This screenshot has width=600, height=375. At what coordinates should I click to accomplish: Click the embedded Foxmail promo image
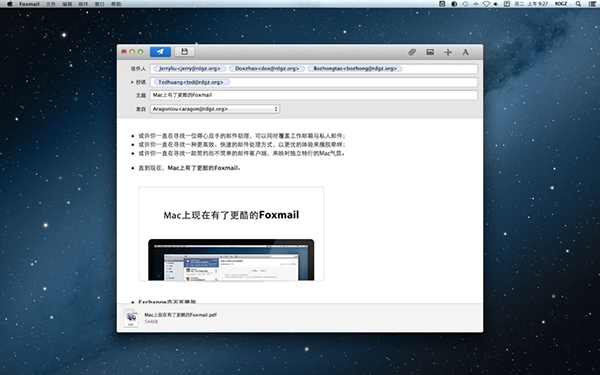231,234
